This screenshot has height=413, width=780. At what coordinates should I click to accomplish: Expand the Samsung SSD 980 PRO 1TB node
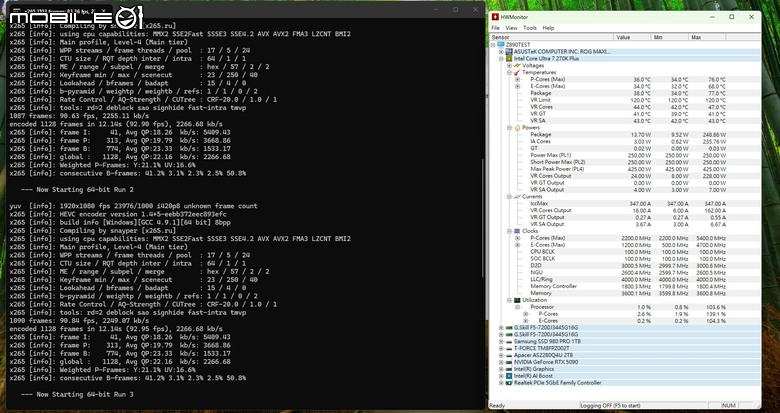pos(501,342)
